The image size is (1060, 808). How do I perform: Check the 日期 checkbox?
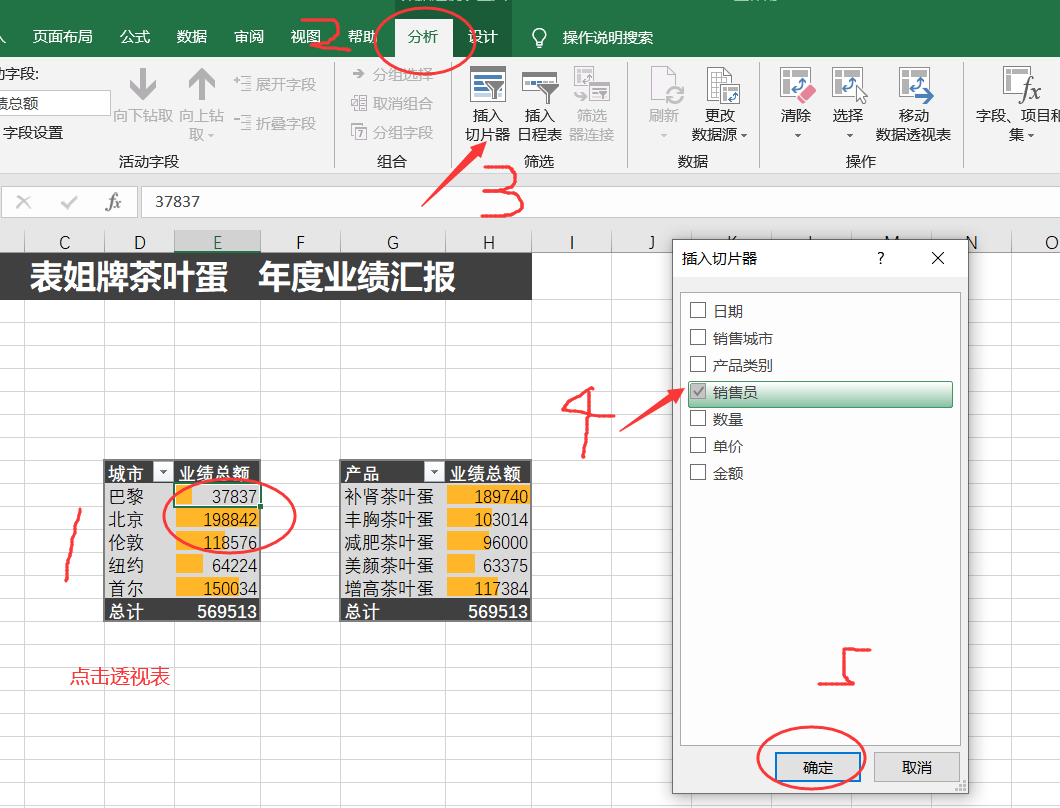(696, 310)
